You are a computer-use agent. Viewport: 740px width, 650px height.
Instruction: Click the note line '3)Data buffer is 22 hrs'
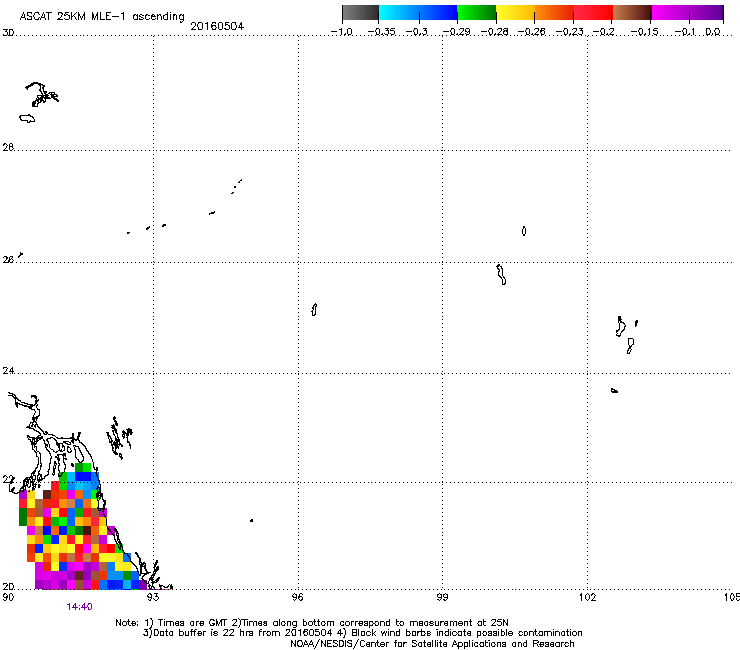click(362, 633)
